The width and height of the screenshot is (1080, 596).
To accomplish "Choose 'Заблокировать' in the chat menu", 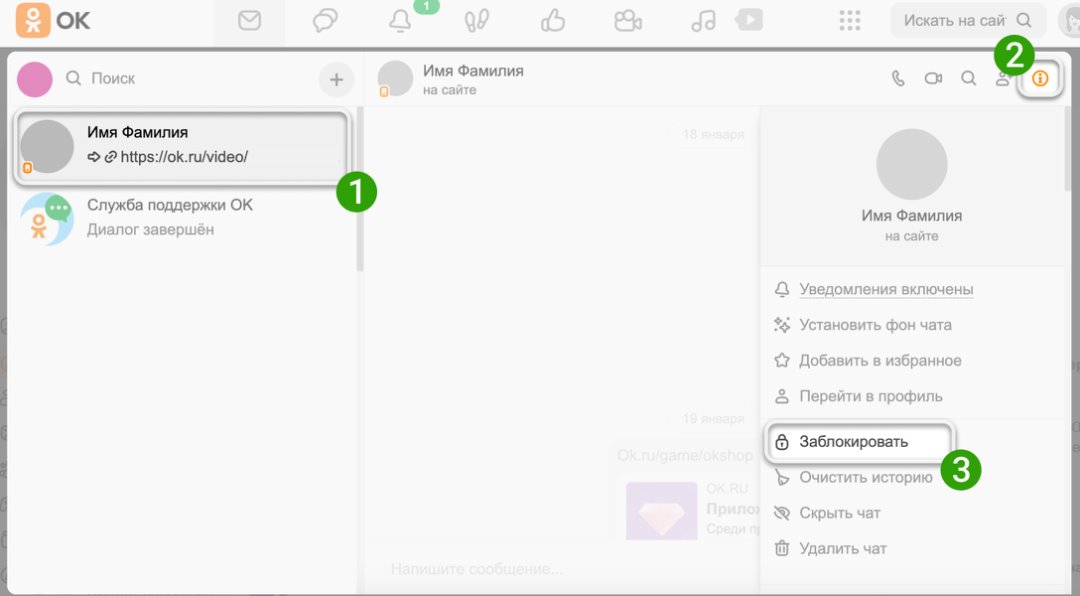I will point(853,442).
